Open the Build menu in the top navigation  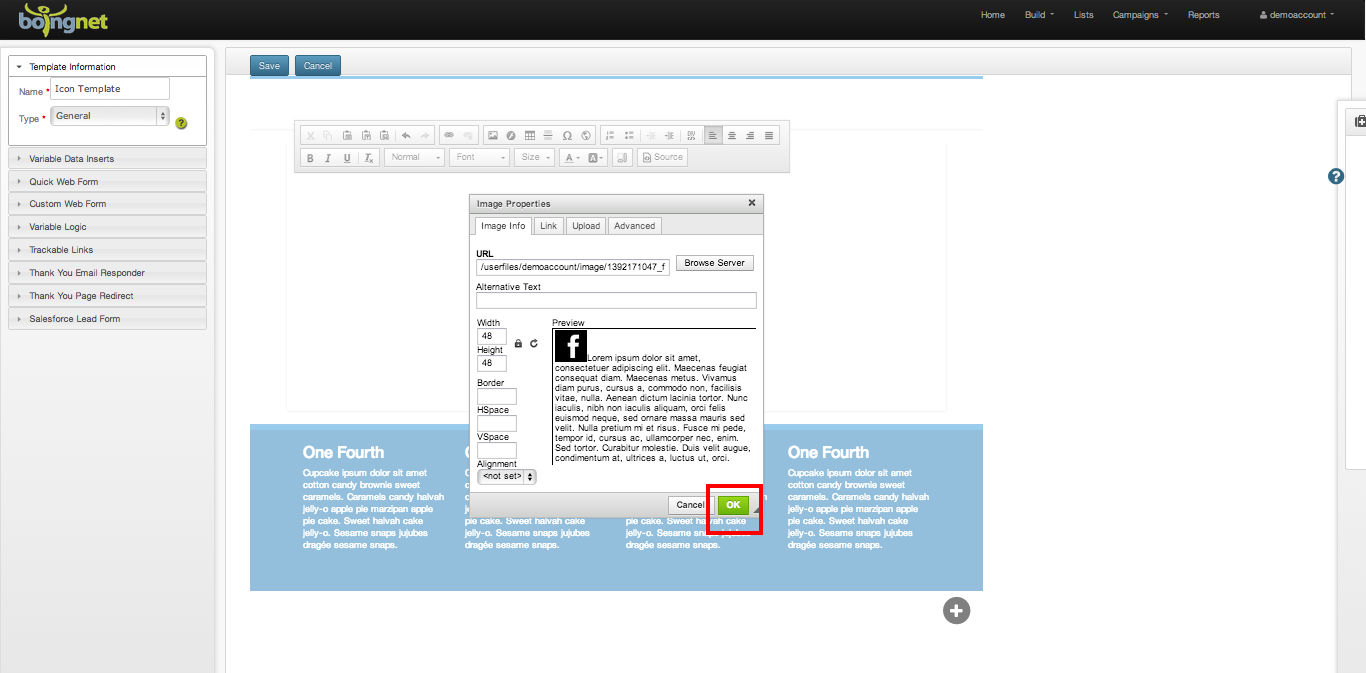tap(1039, 15)
